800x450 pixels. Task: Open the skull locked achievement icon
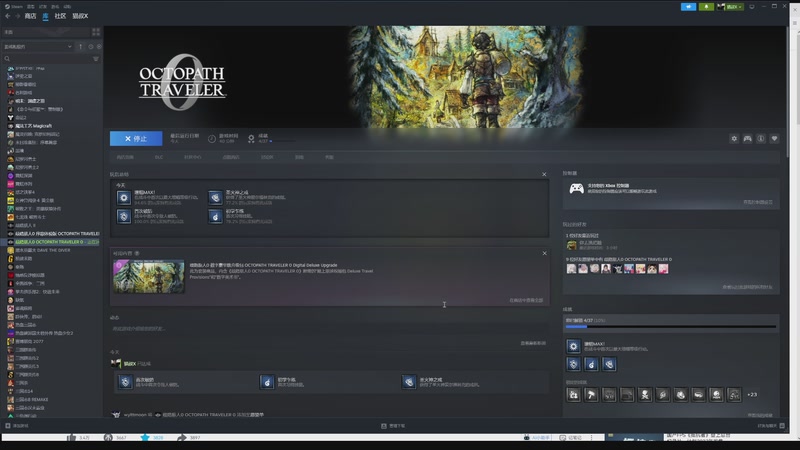click(645, 394)
